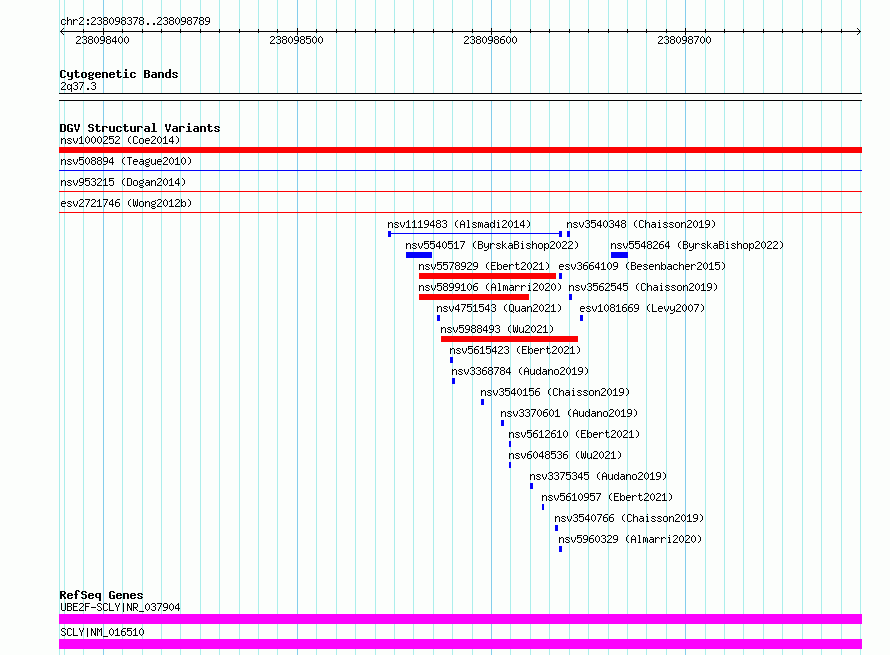Click nsv3540156 (Chaisson2019) label
Viewport: 890px width, 655px height.
[x=555, y=392]
